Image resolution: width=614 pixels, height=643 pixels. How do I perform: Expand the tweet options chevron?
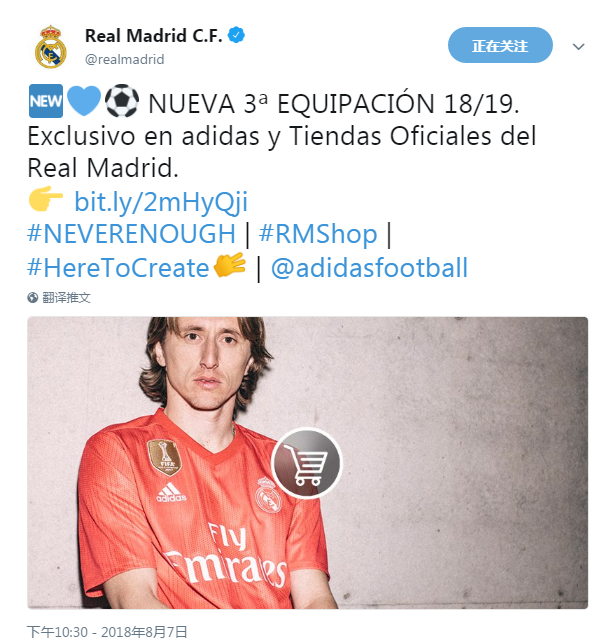578,46
